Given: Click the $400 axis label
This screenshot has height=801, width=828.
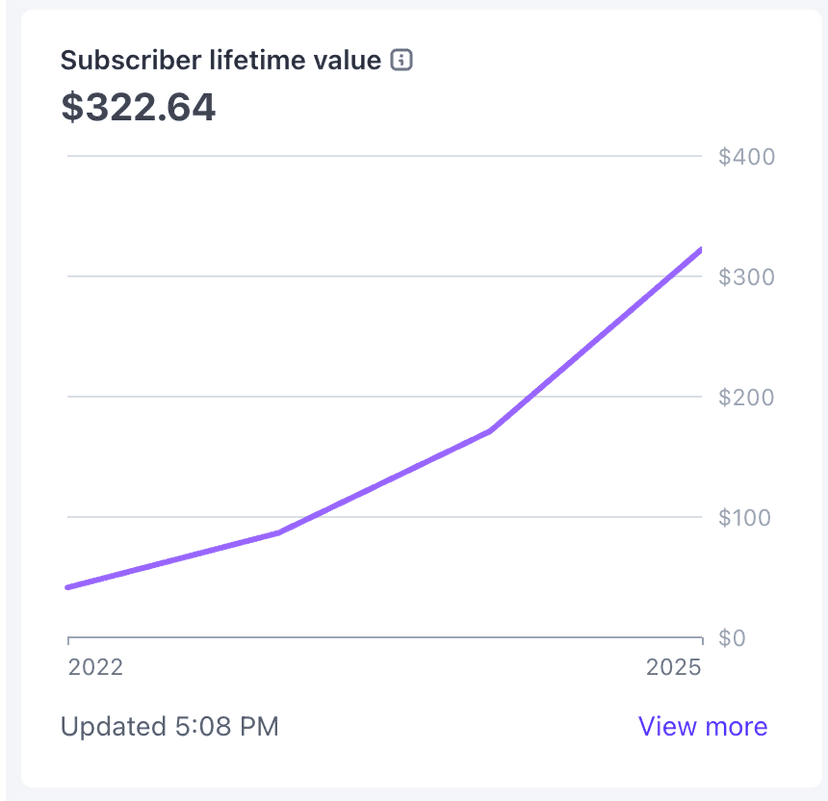Looking at the screenshot, I should 745,156.
